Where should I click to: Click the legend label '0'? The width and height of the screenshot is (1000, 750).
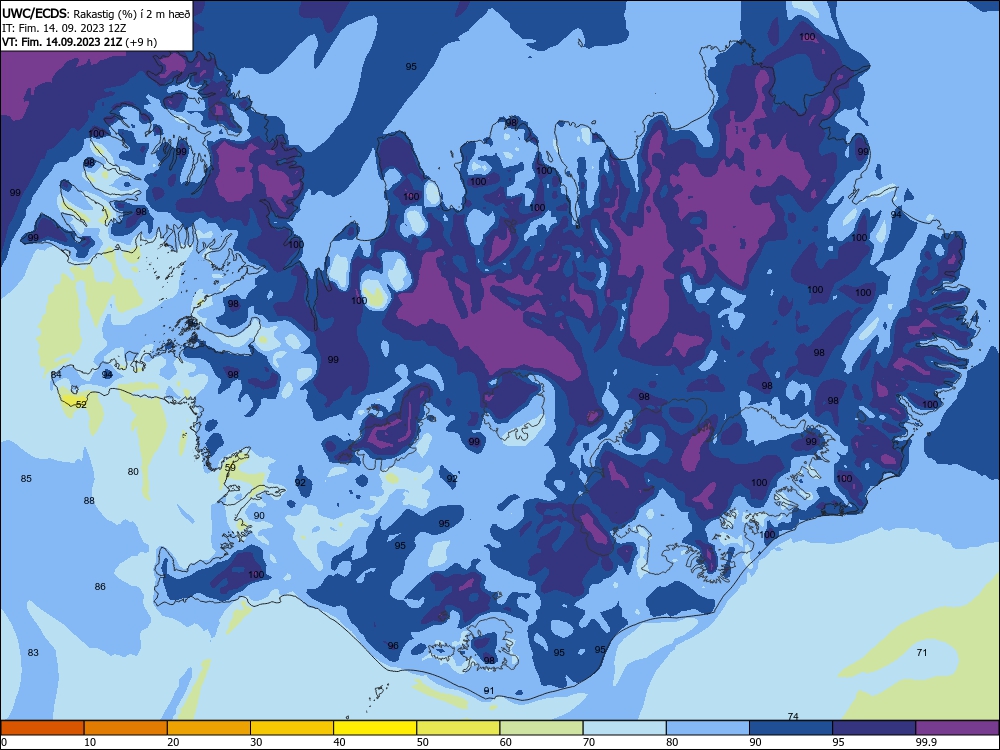(x=4, y=742)
